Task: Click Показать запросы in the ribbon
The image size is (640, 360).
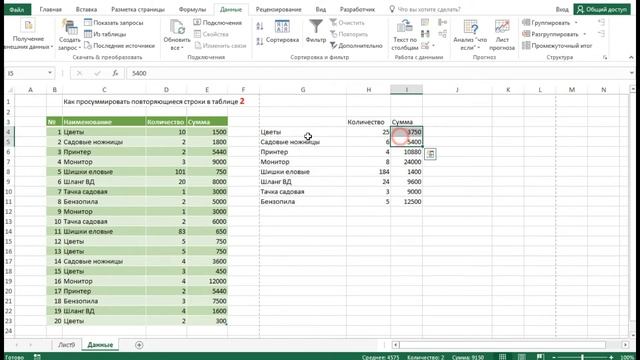Action: point(114,23)
